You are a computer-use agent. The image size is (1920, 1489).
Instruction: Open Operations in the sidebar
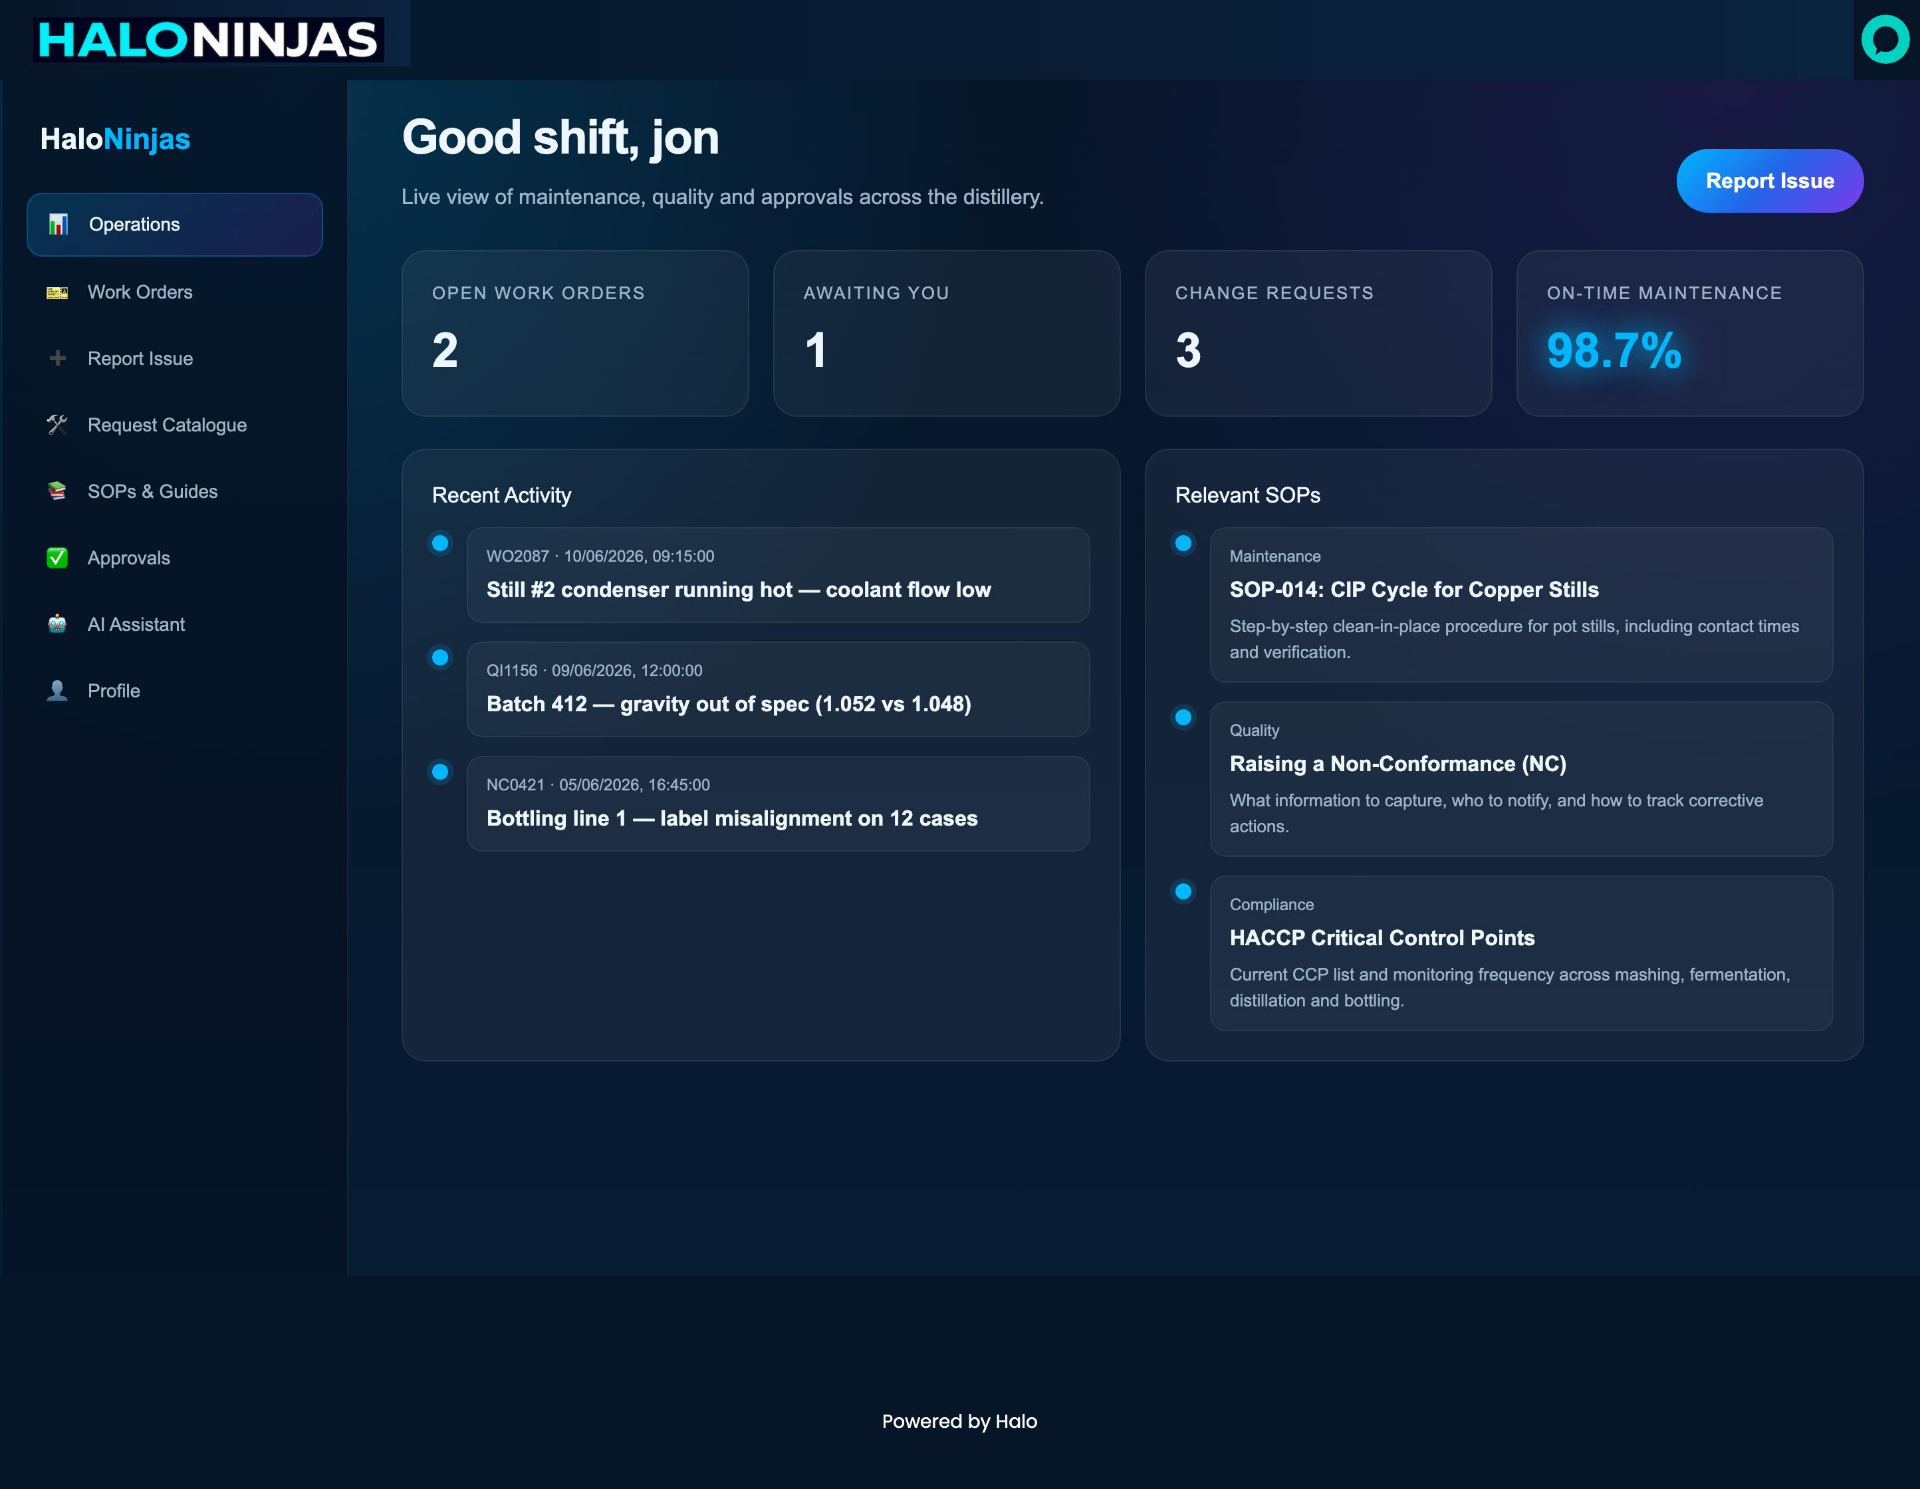point(175,225)
